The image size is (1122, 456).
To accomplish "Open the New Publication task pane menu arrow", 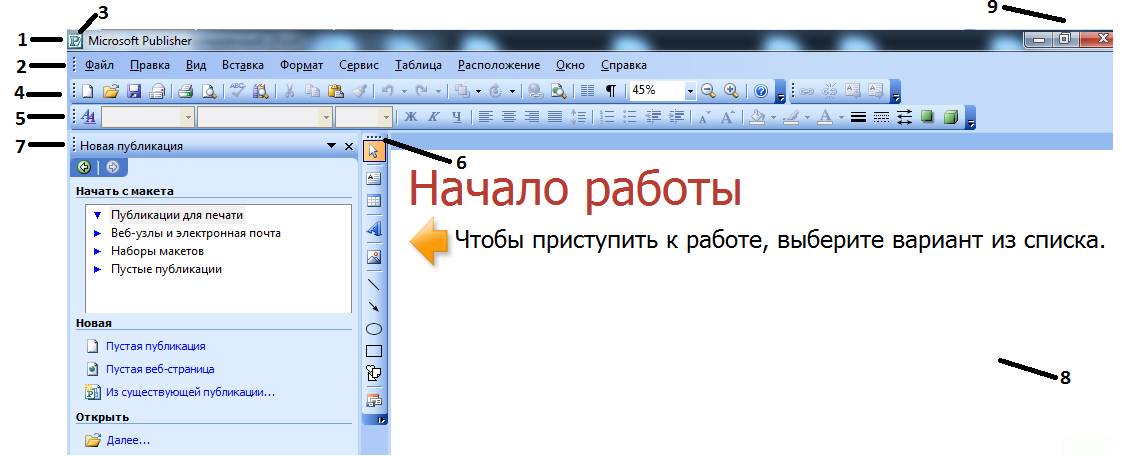I will (331, 146).
